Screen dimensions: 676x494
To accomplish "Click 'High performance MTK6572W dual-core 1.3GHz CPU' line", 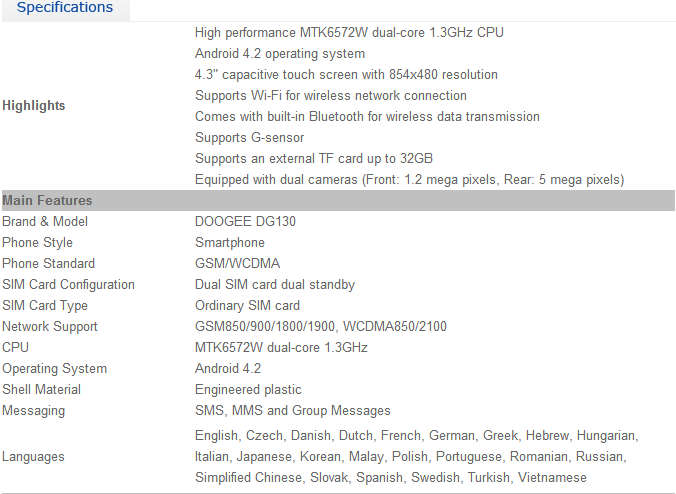I will pyautogui.click(x=349, y=32).
